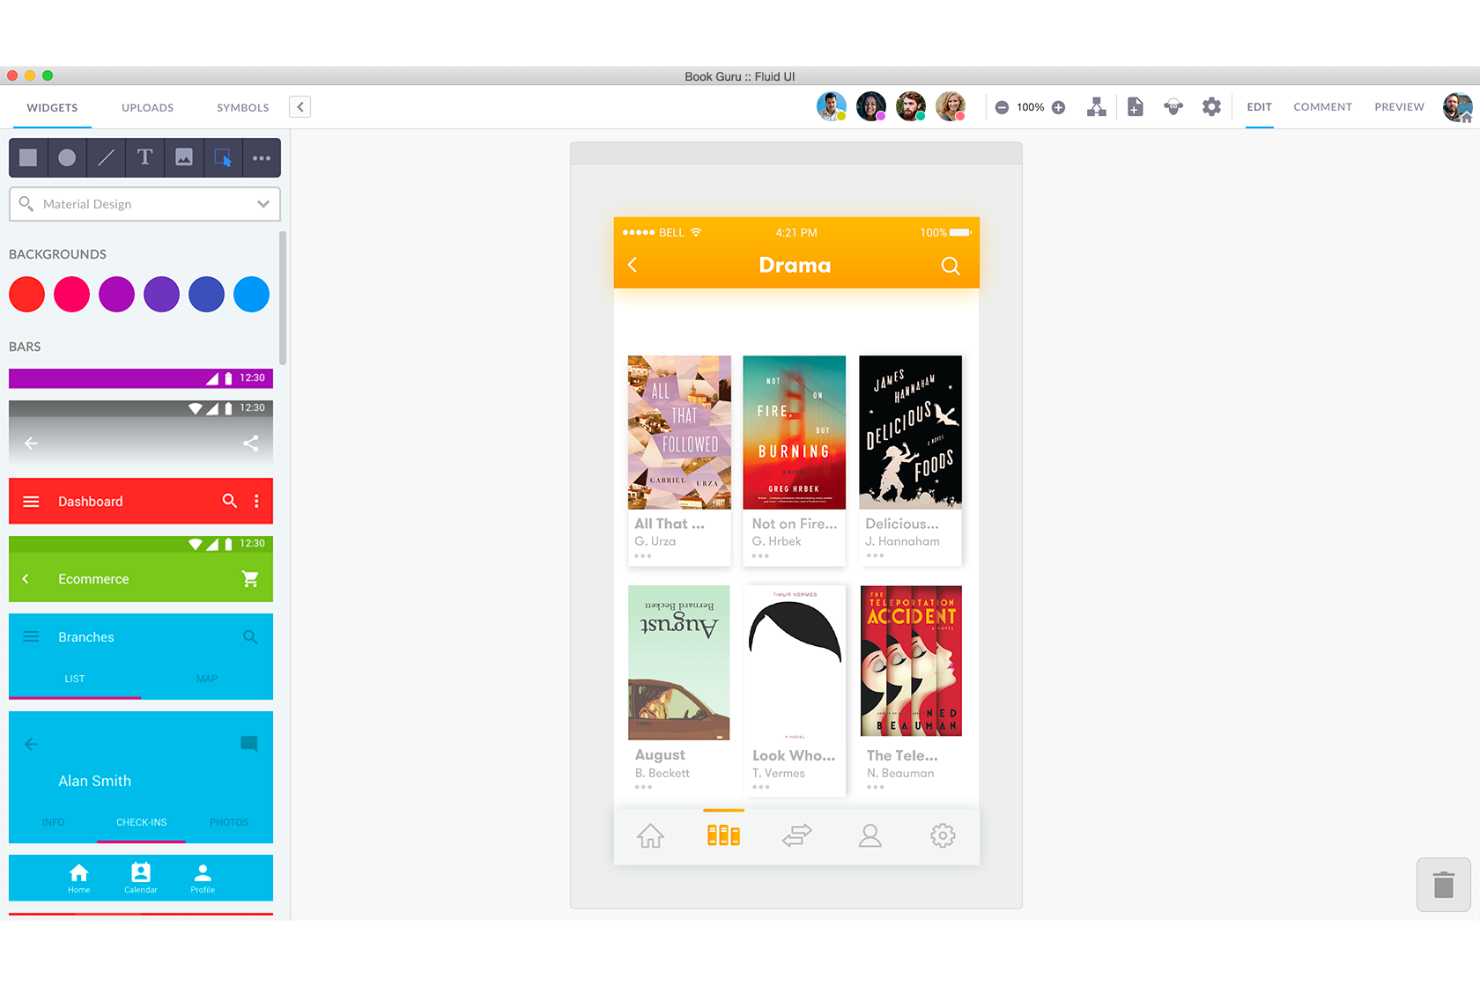
Task: Pick the deep purple background swatch
Action: [x=161, y=294]
